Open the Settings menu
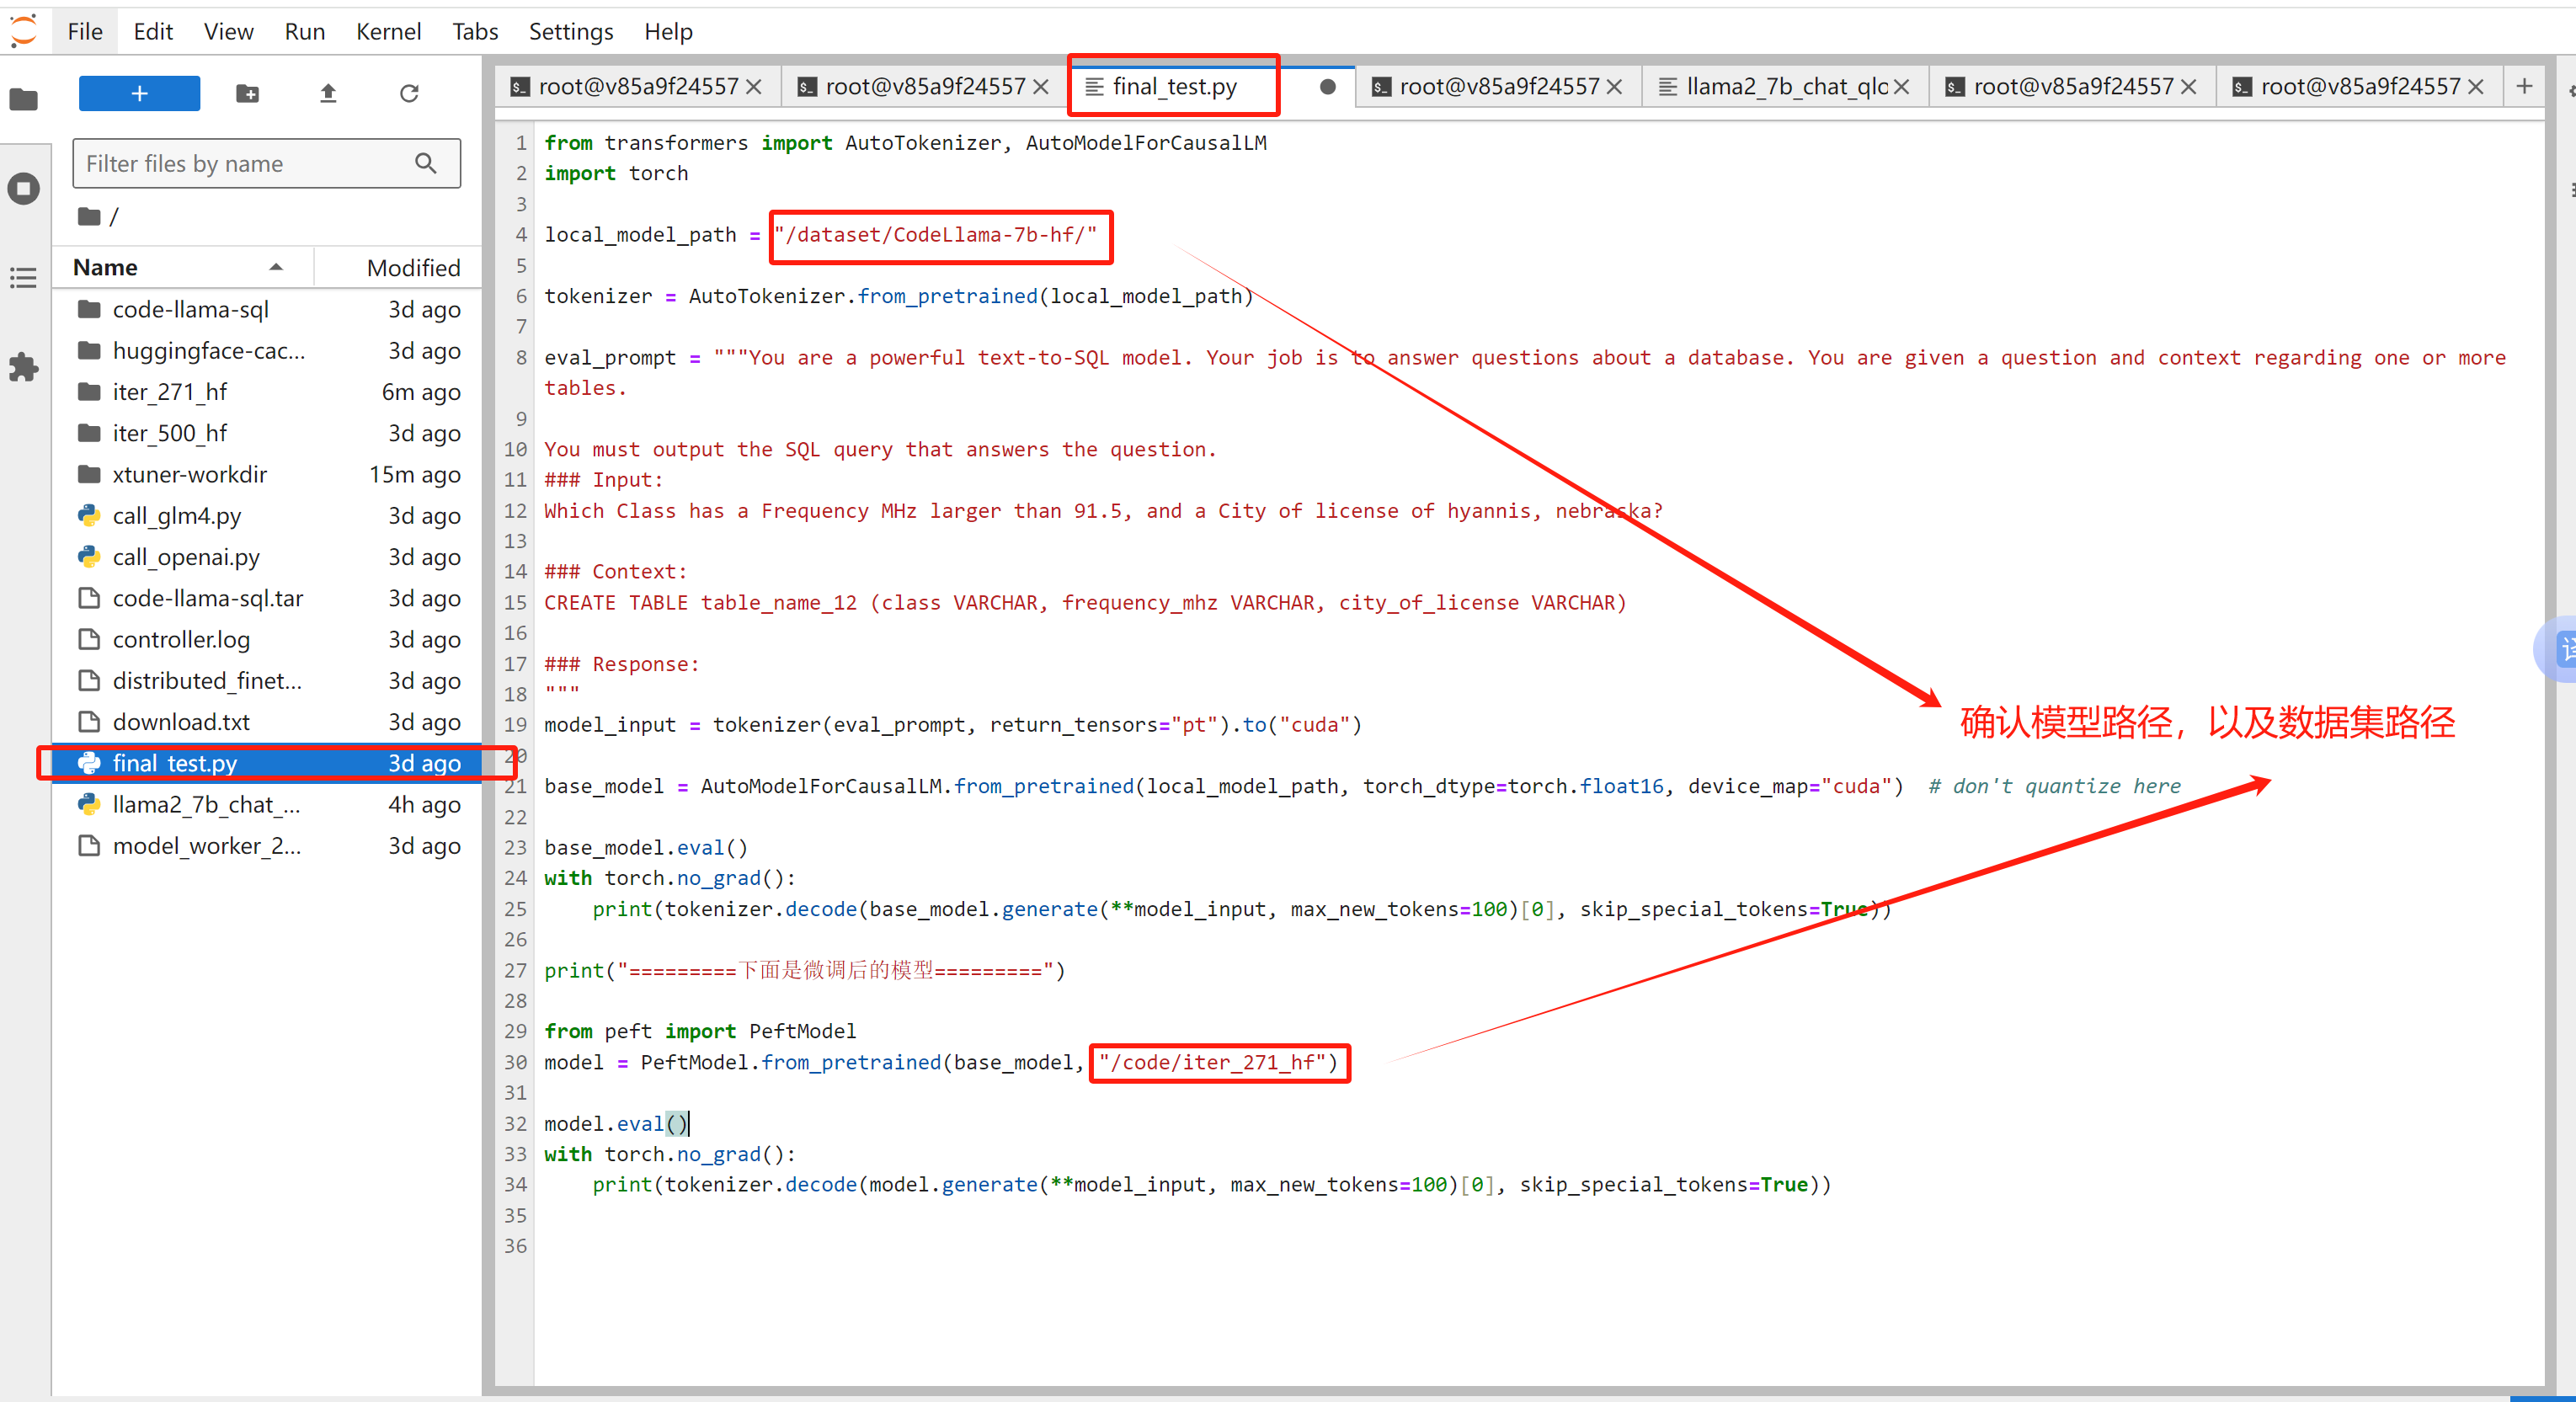2576x1402 pixels. click(x=570, y=31)
